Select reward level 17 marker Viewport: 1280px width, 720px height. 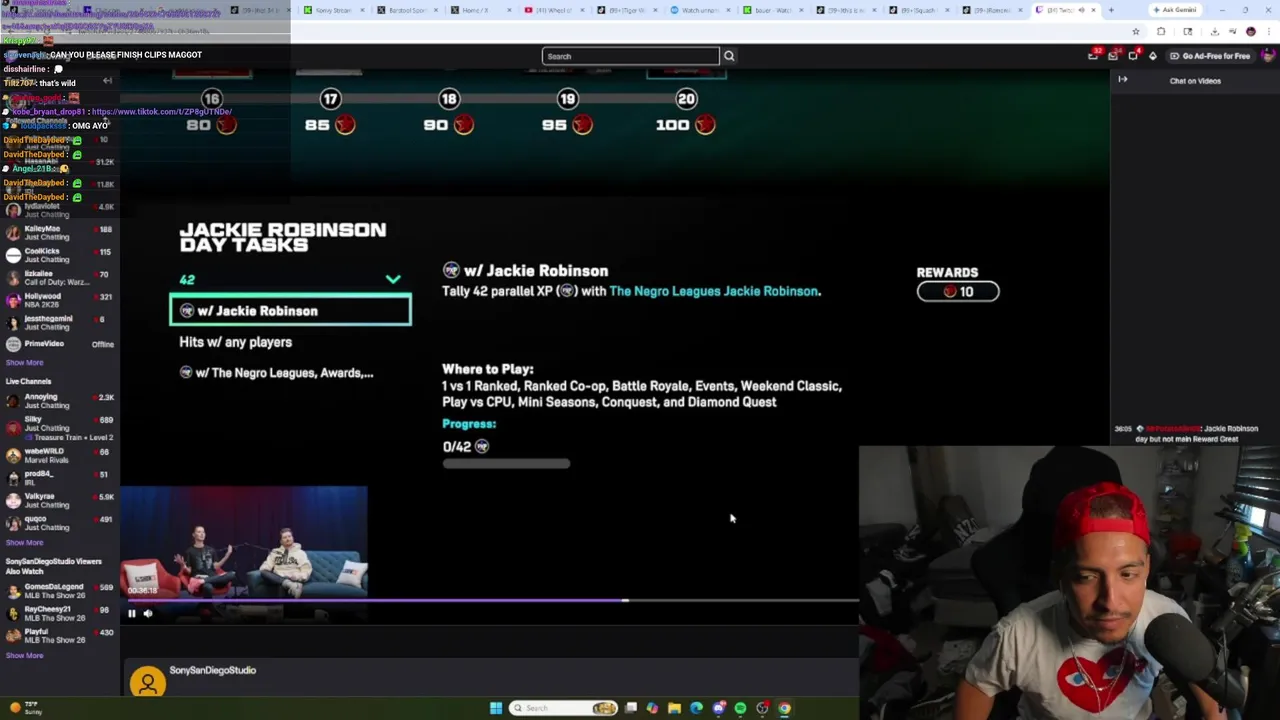click(330, 99)
